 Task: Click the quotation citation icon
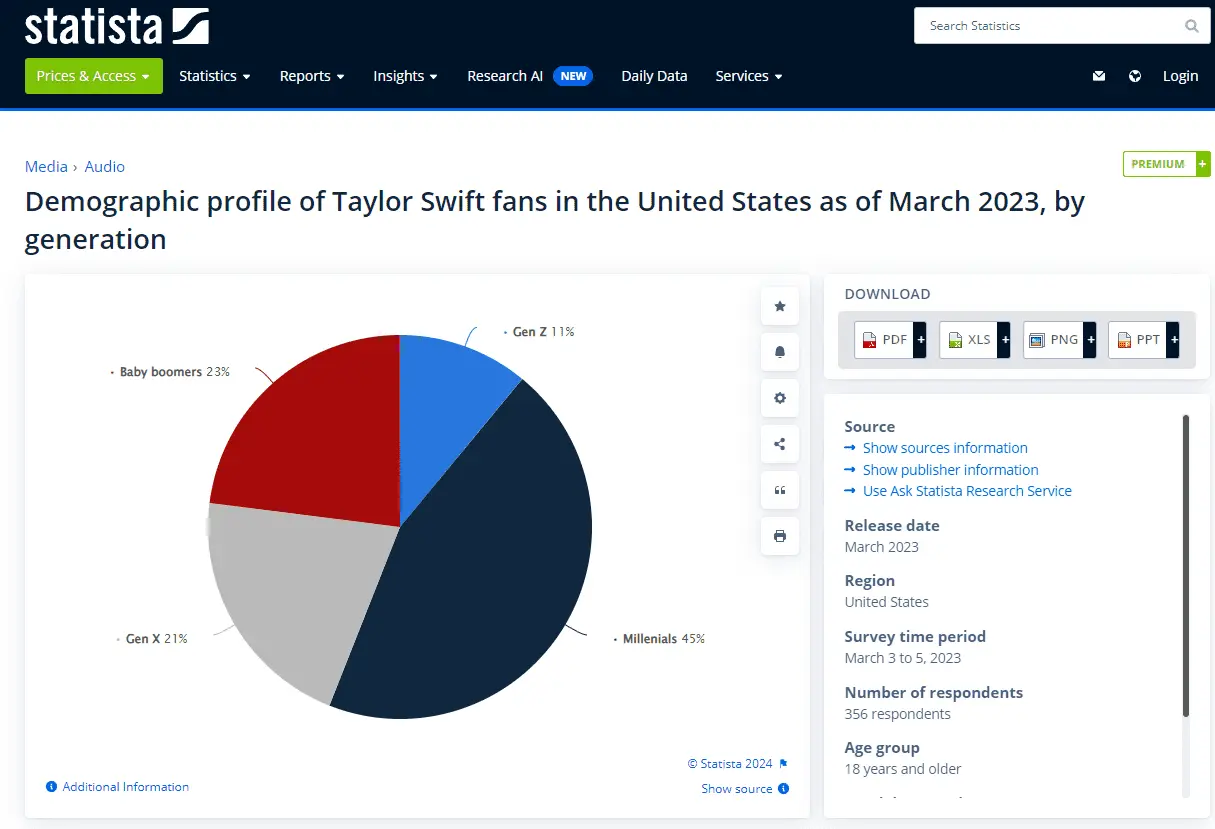780,490
